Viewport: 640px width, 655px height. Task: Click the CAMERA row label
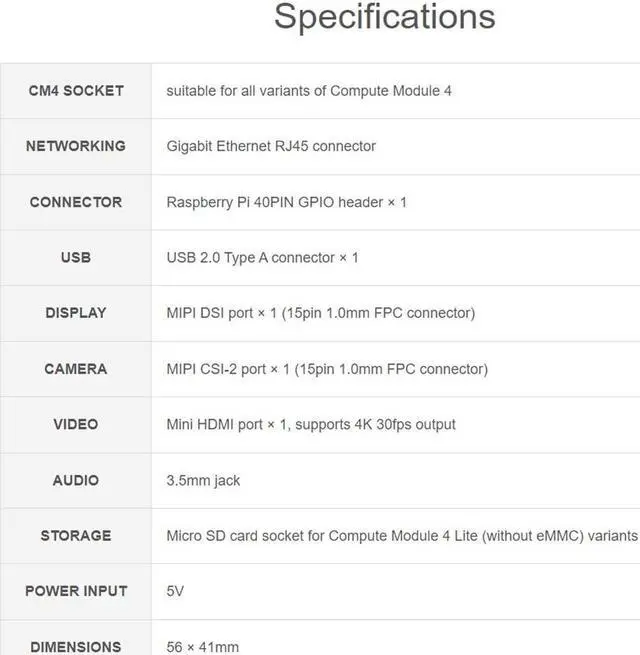click(76, 369)
